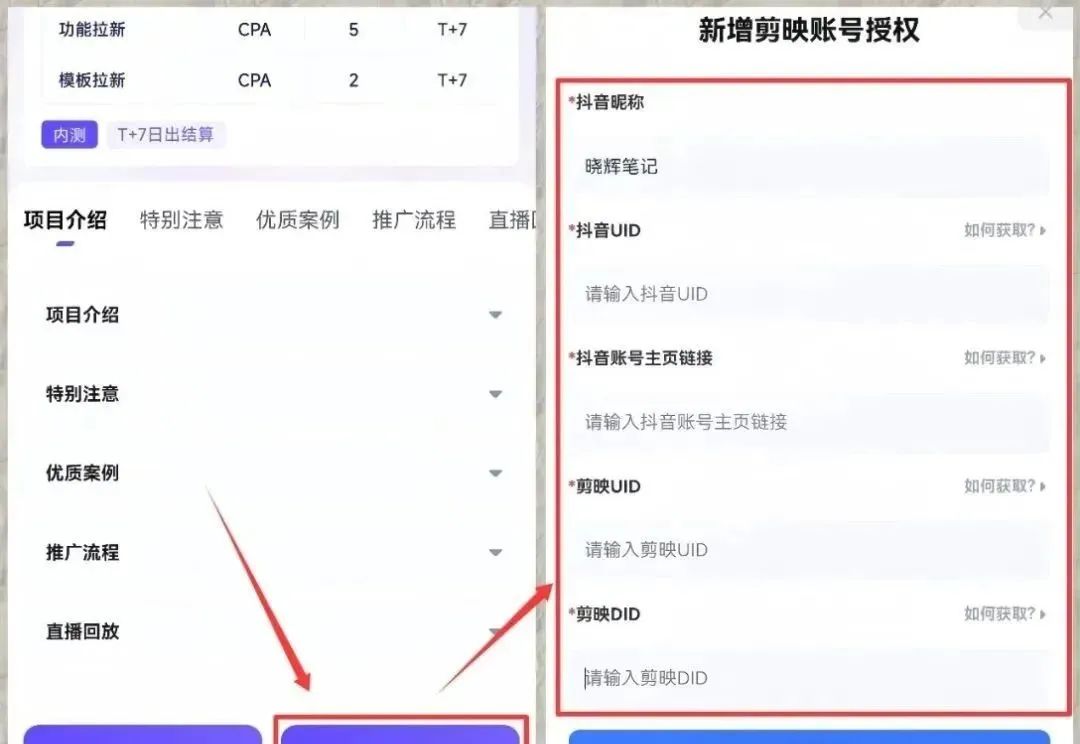1080x744 pixels.
Task: Click the 请输入剪映DID input box
Action: click(x=809, y=678)
